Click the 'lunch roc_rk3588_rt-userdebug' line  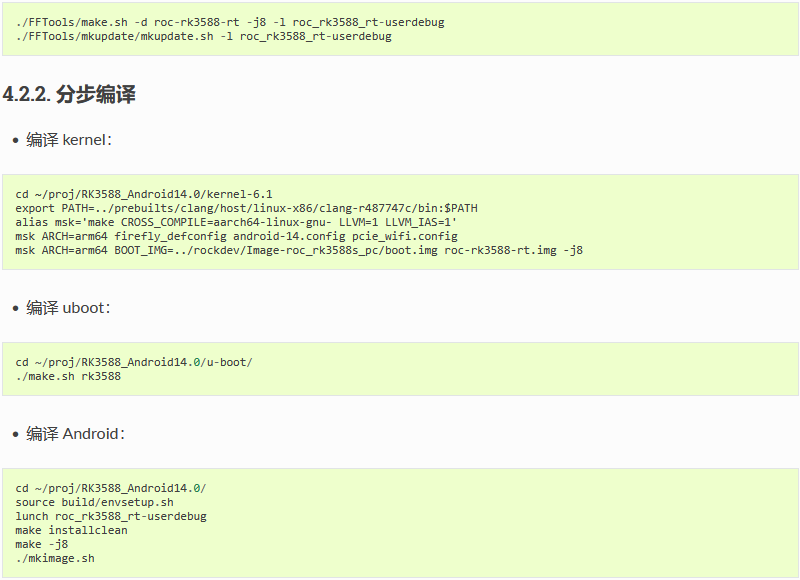[111, 516]
